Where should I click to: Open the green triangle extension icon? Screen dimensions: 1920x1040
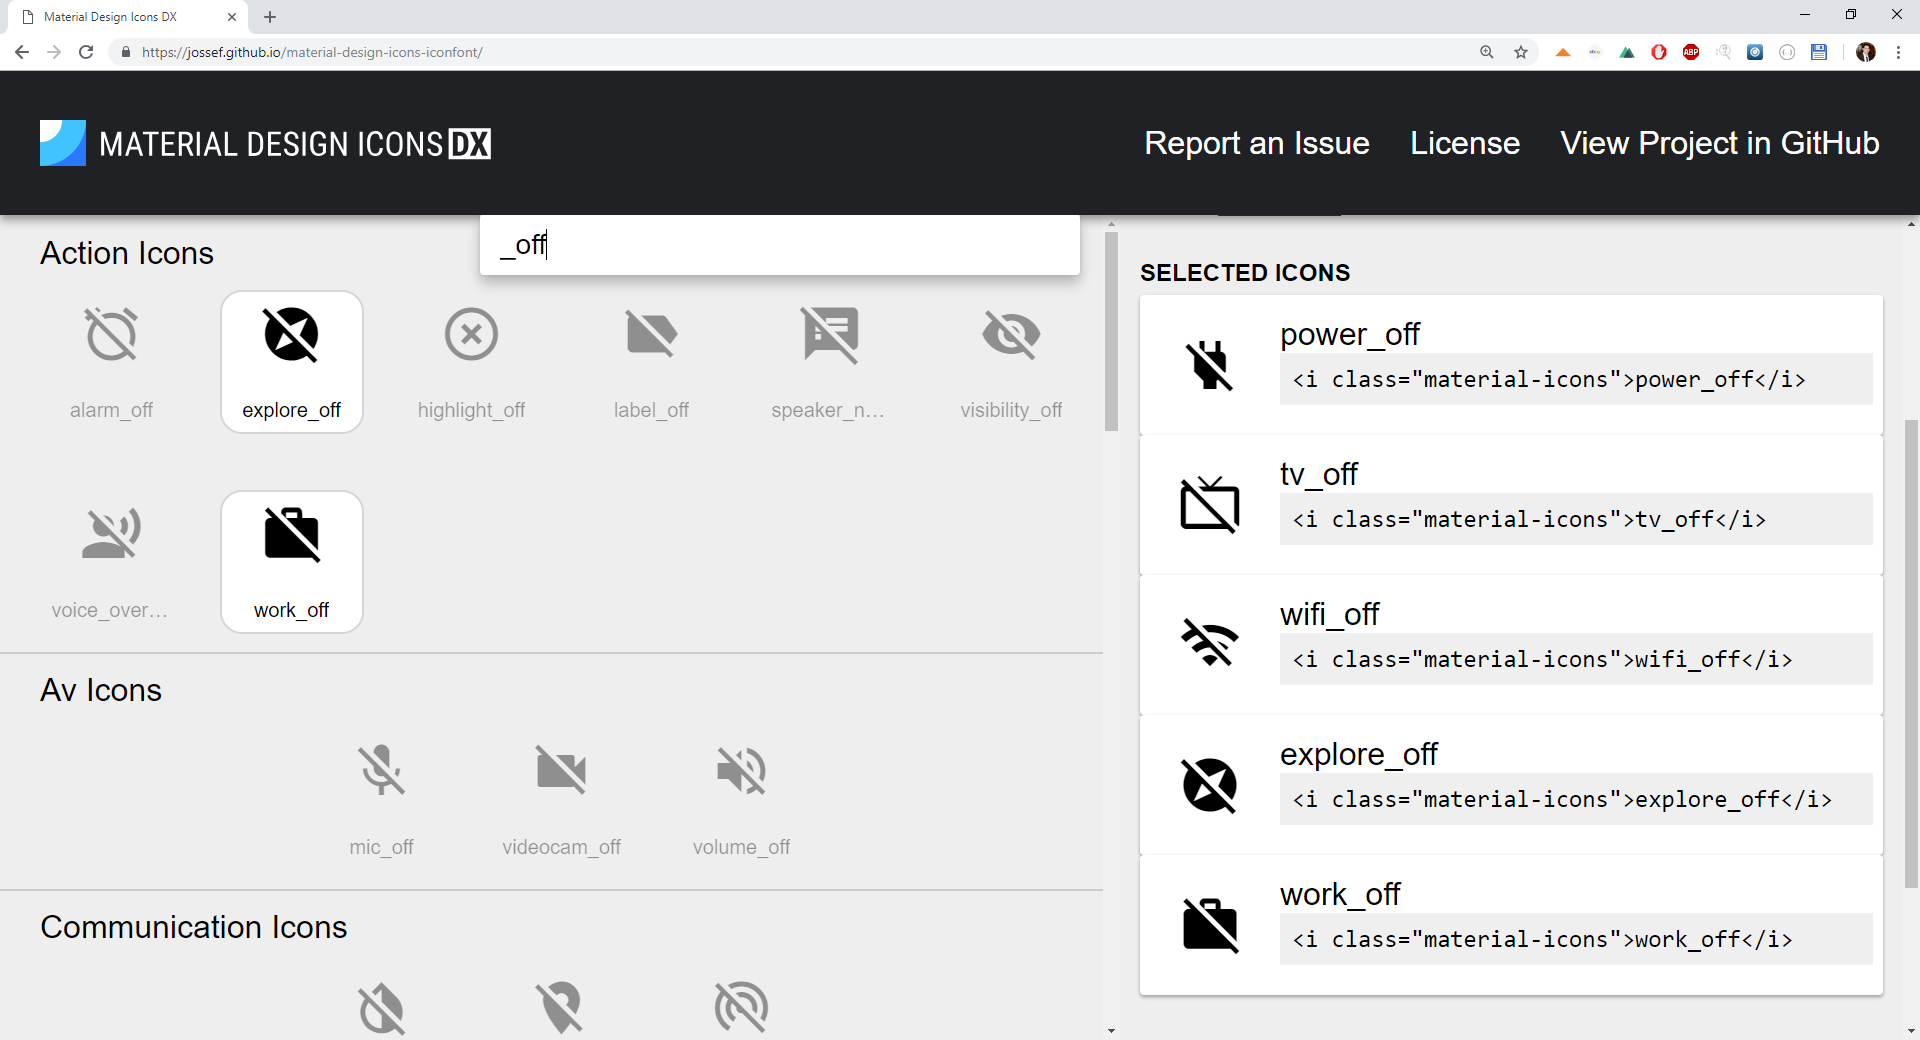click(1627, 52)
